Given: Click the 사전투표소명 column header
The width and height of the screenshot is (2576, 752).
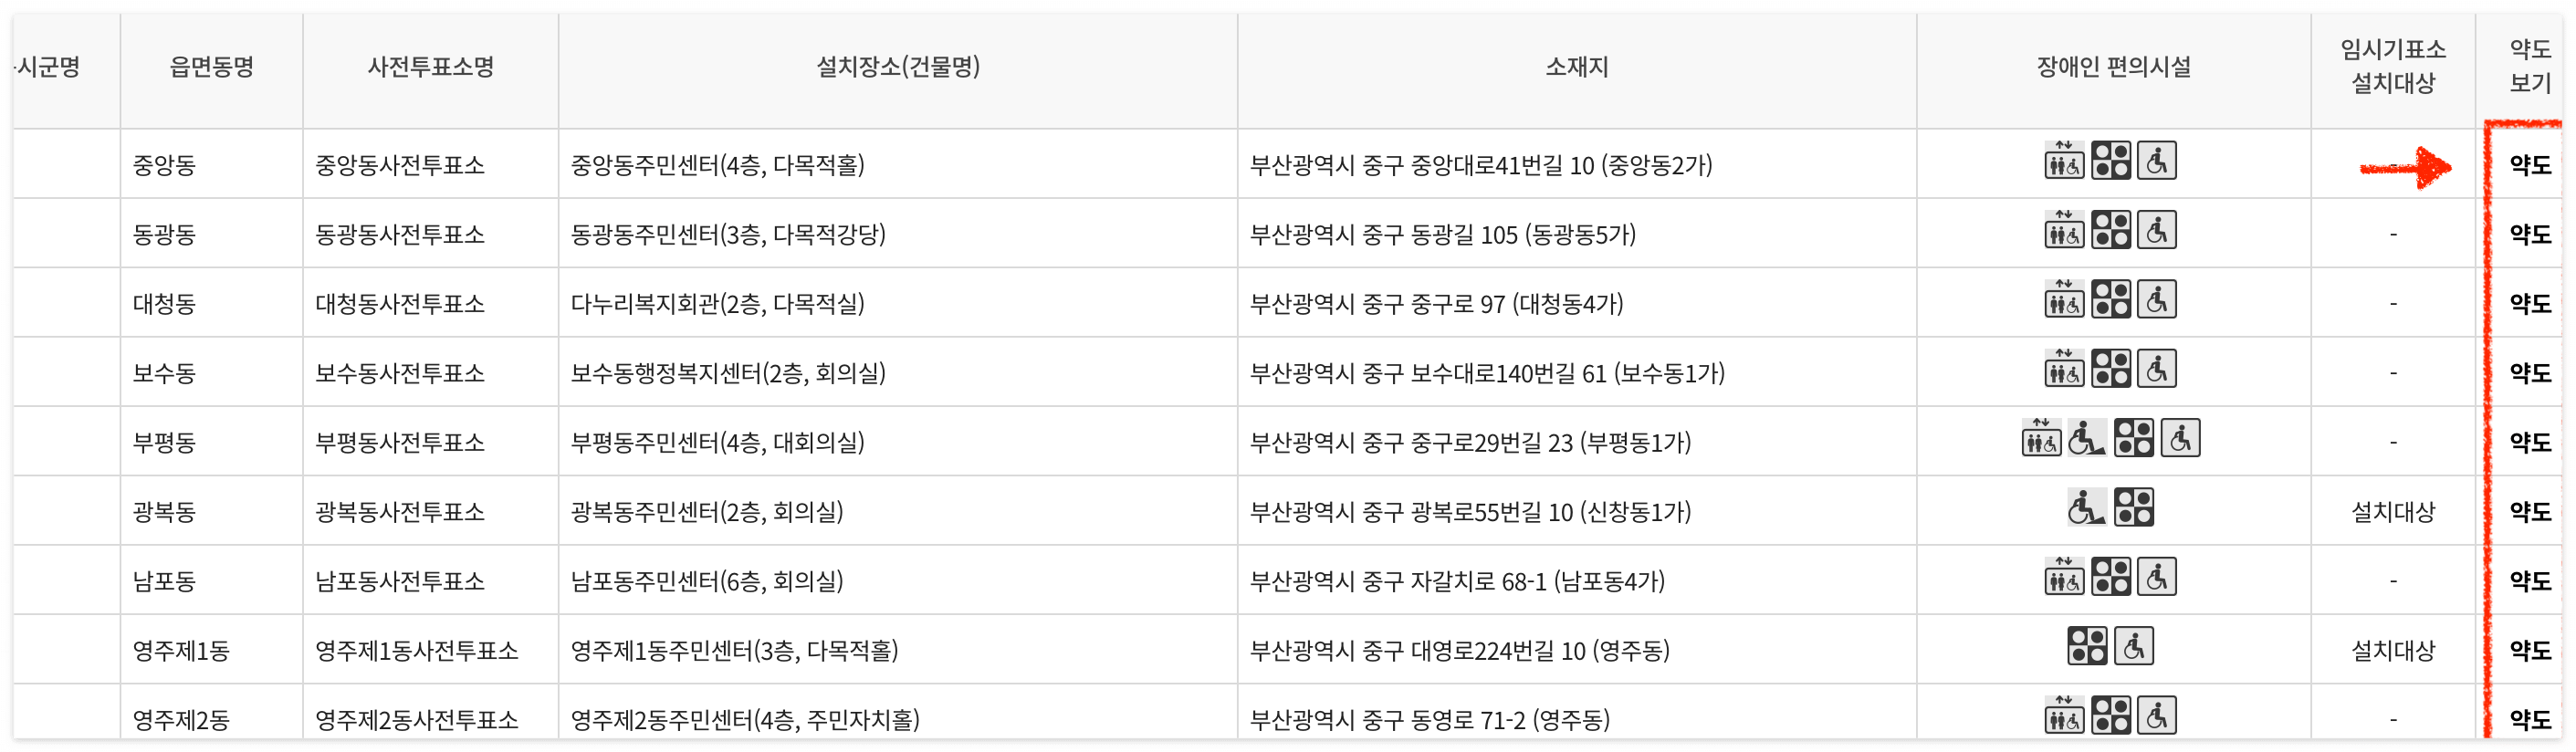Looking at the screenshot, I should click(431, 67).
